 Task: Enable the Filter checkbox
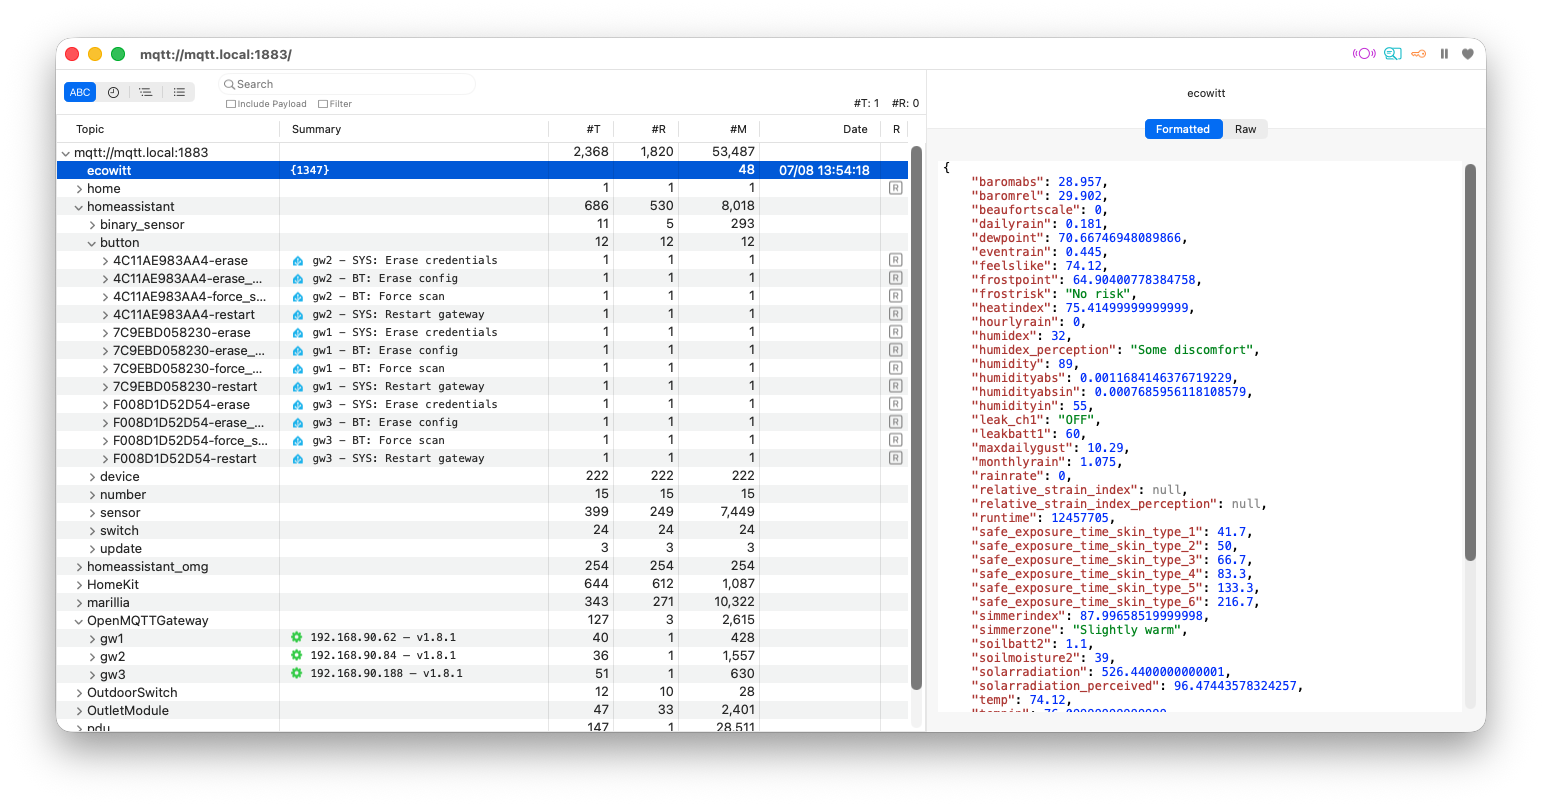coord(323,104)
